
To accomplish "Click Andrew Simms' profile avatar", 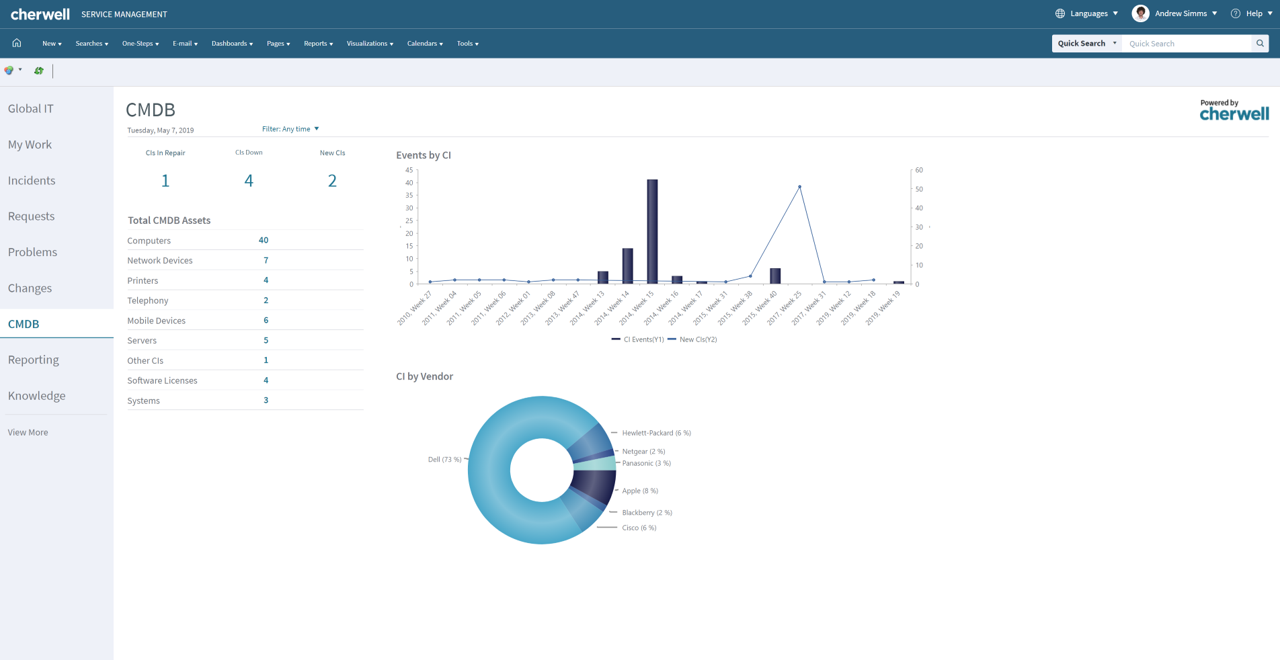I will 1140,14.
